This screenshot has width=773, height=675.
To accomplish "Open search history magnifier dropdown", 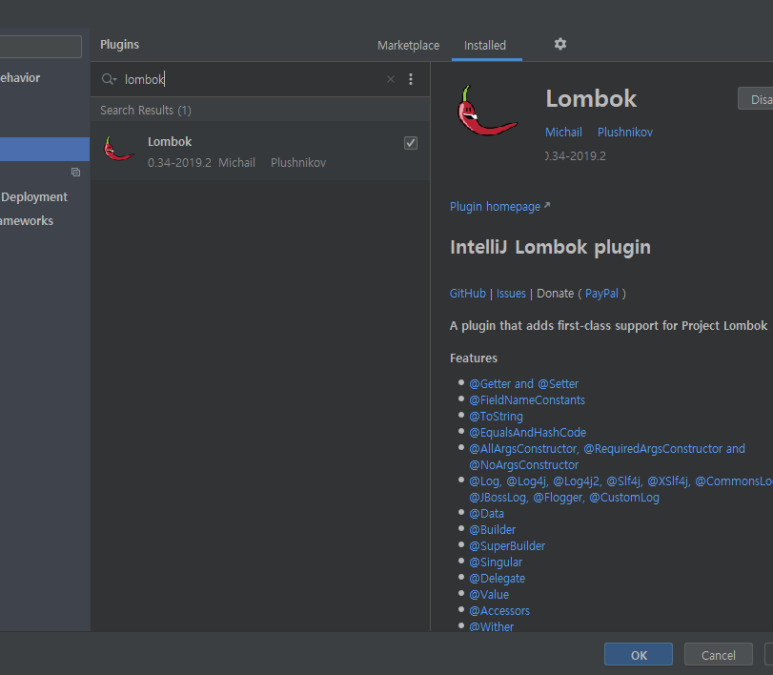I will [x=108, y=79].
